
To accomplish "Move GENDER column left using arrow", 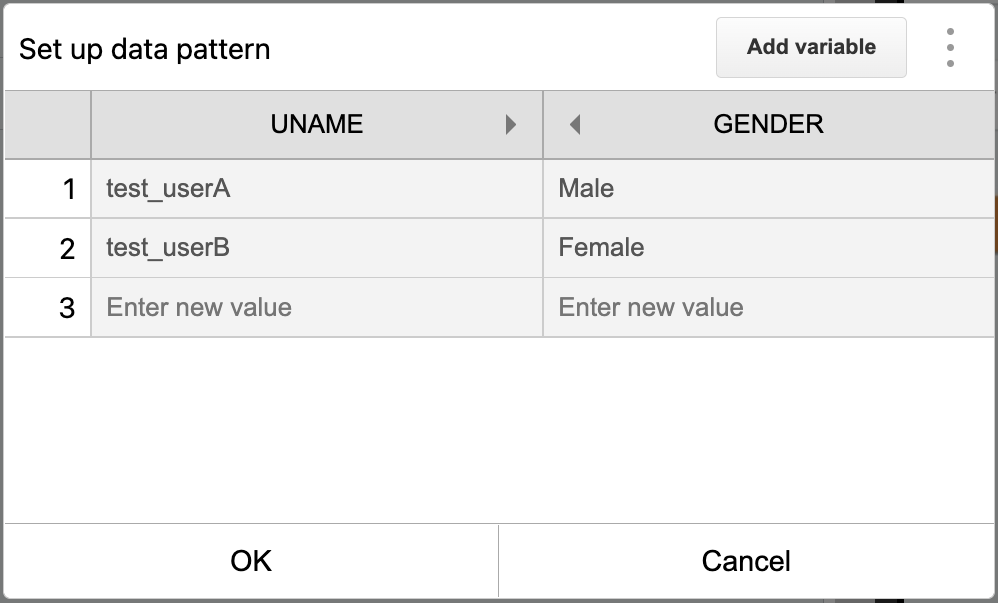I will tap(575, 125).
